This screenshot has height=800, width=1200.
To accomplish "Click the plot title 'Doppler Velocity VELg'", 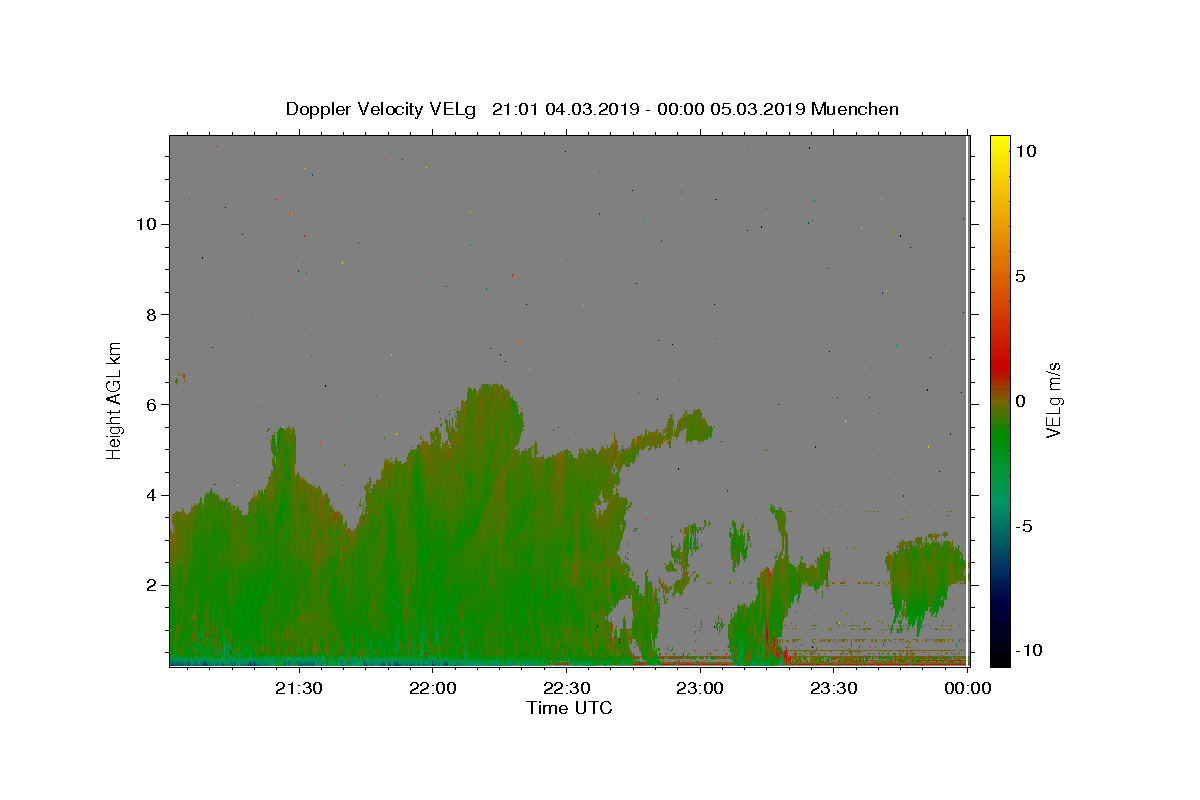I will pos(382,109).
